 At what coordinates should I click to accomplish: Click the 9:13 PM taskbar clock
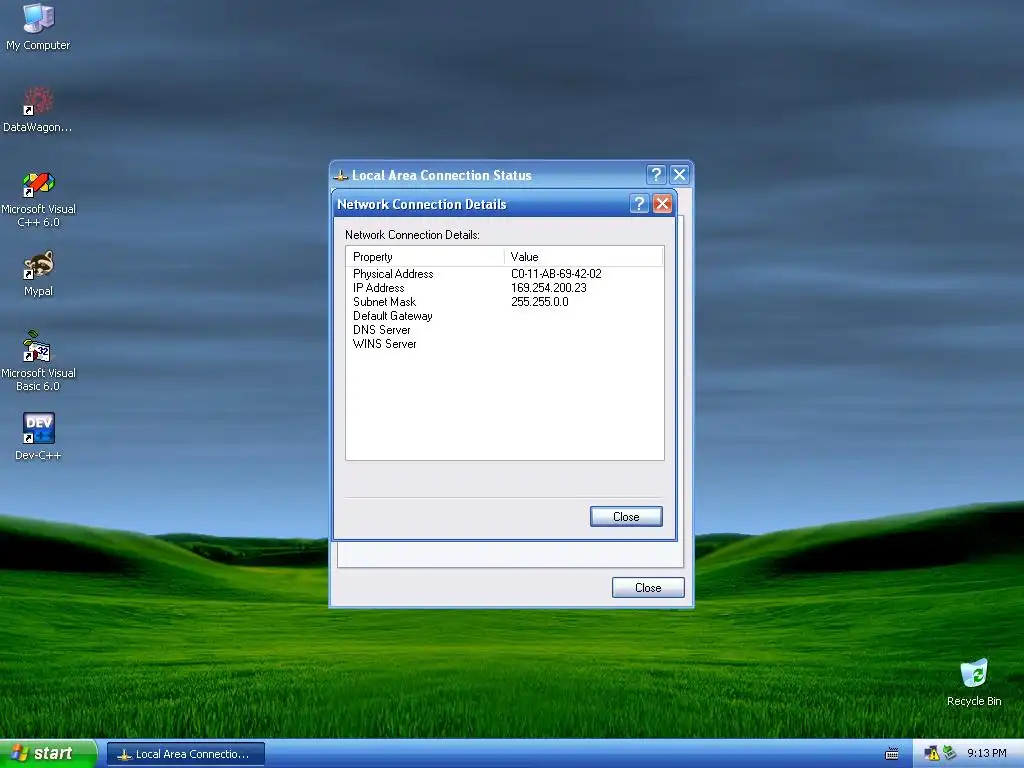click(987, 754)
